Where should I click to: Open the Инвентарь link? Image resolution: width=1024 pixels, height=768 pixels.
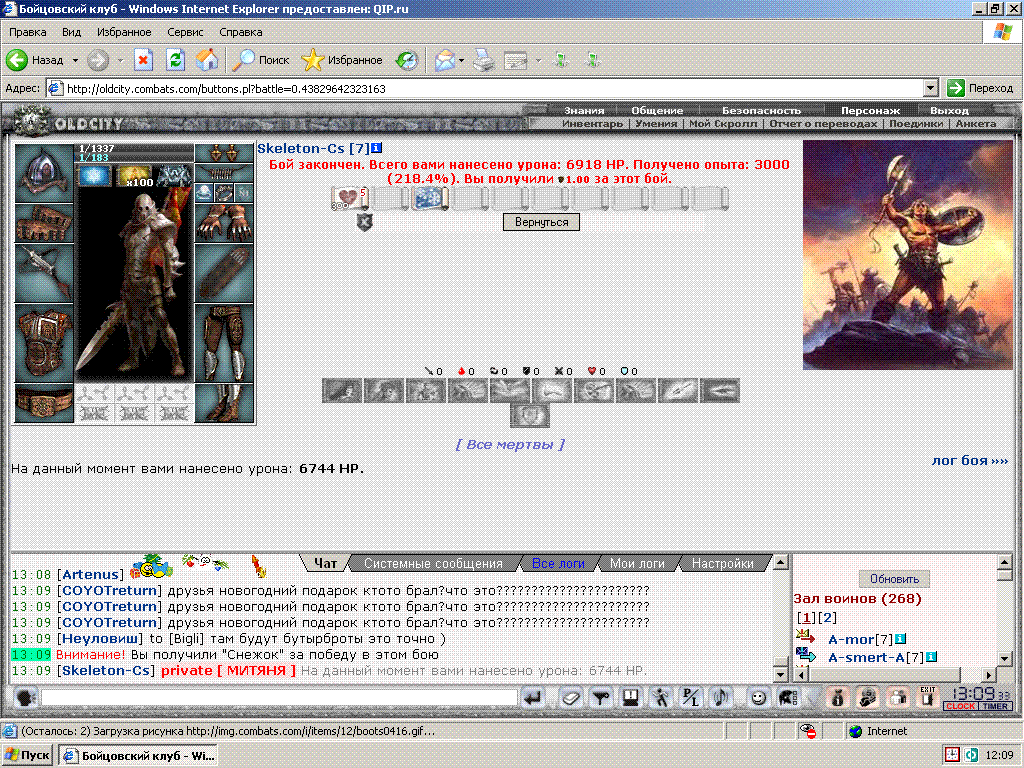(x=592, y=123)
